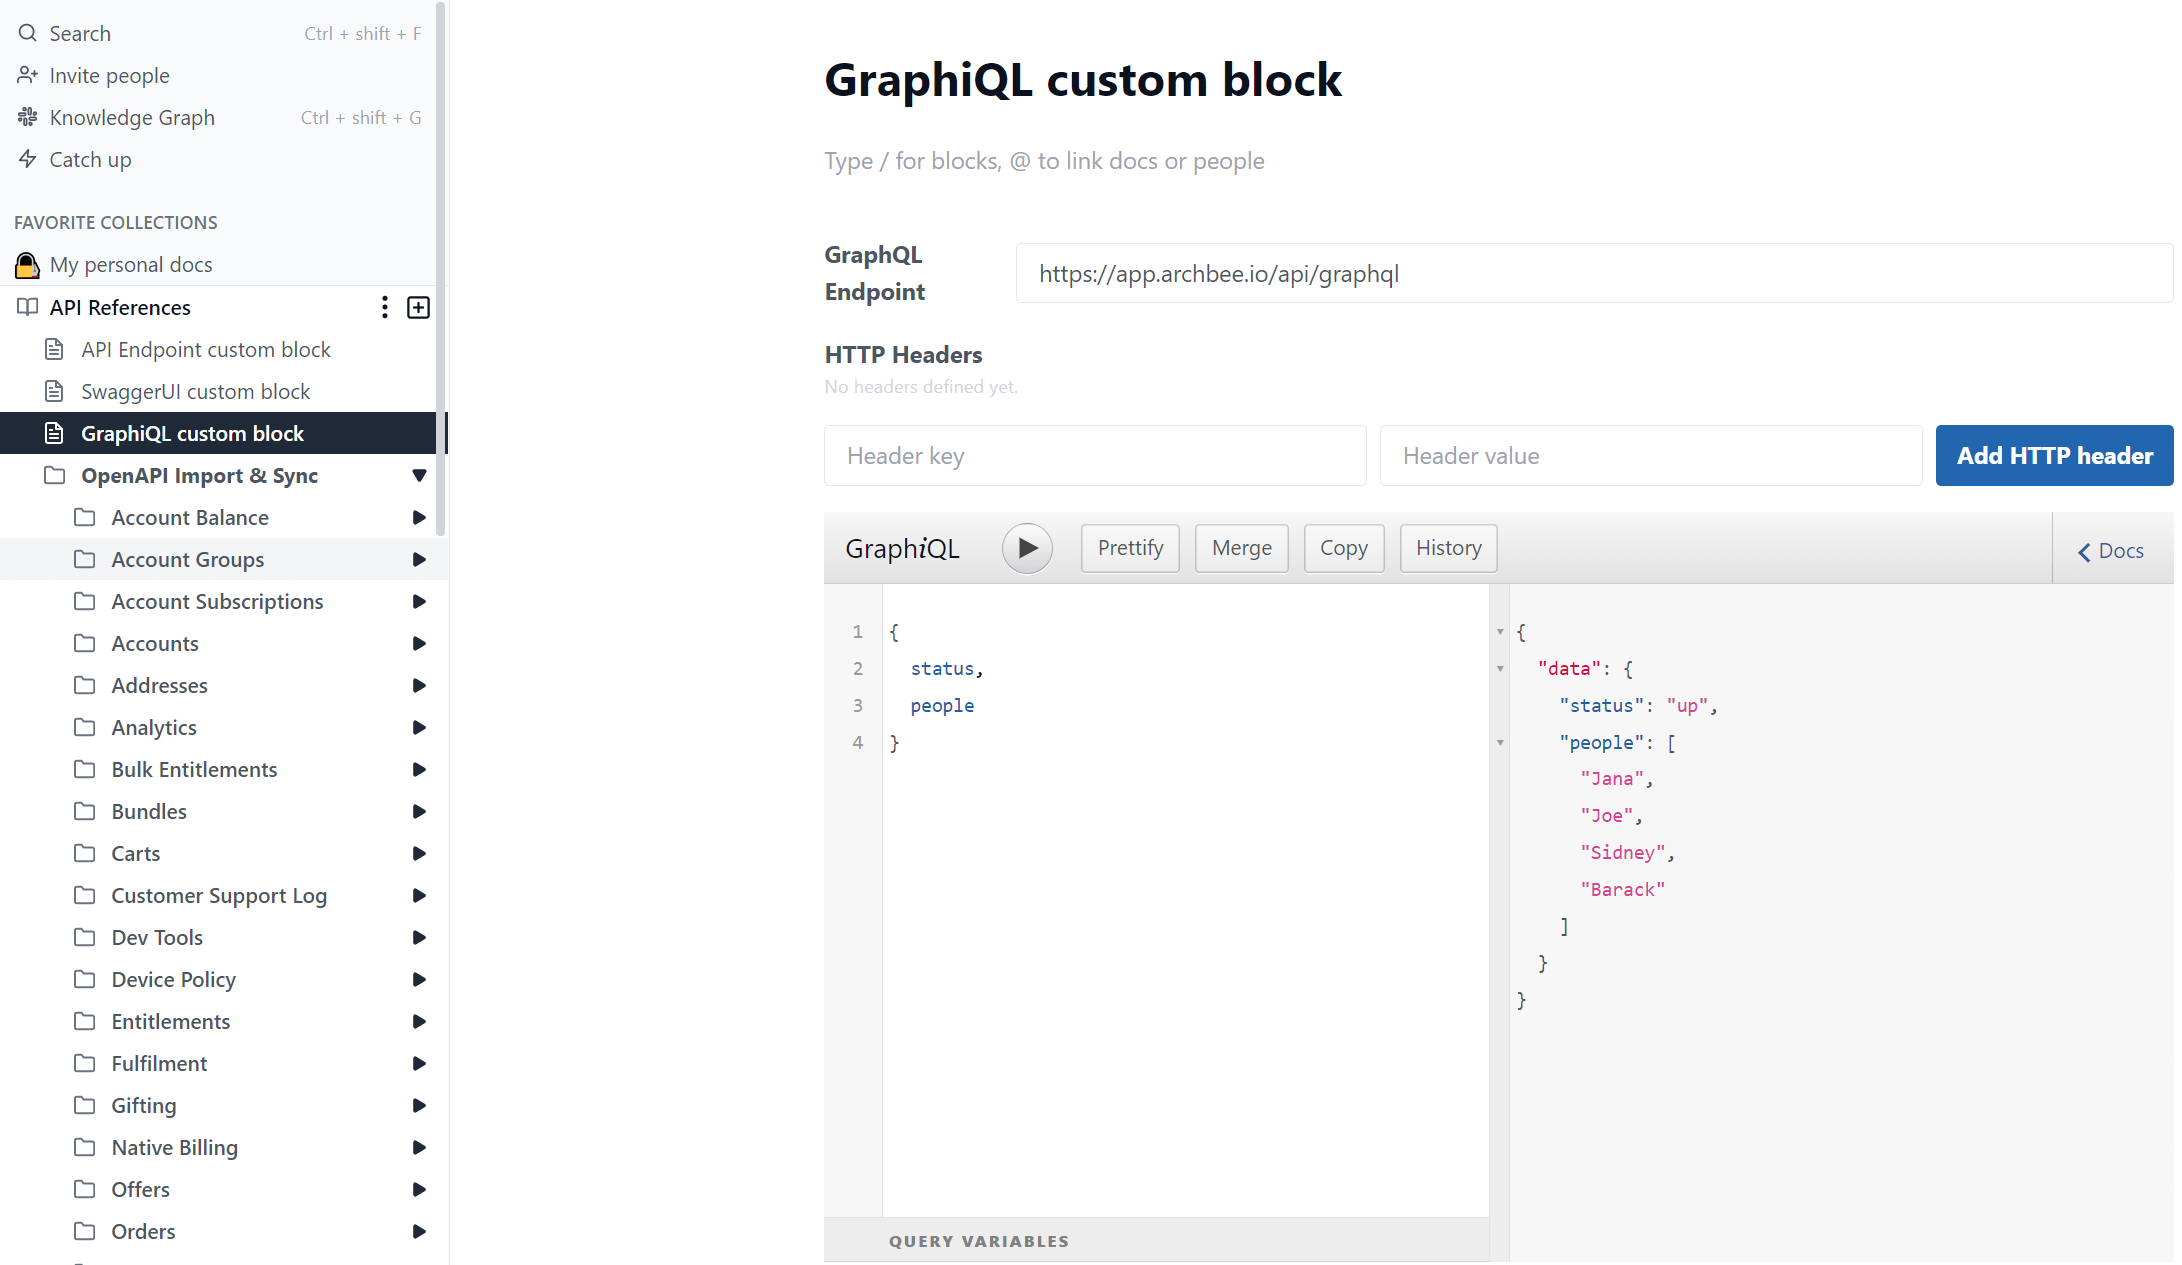2182x1265 pixels.
Task: Expand the Entitlements folder arrow
Action: click(419, 1021)
